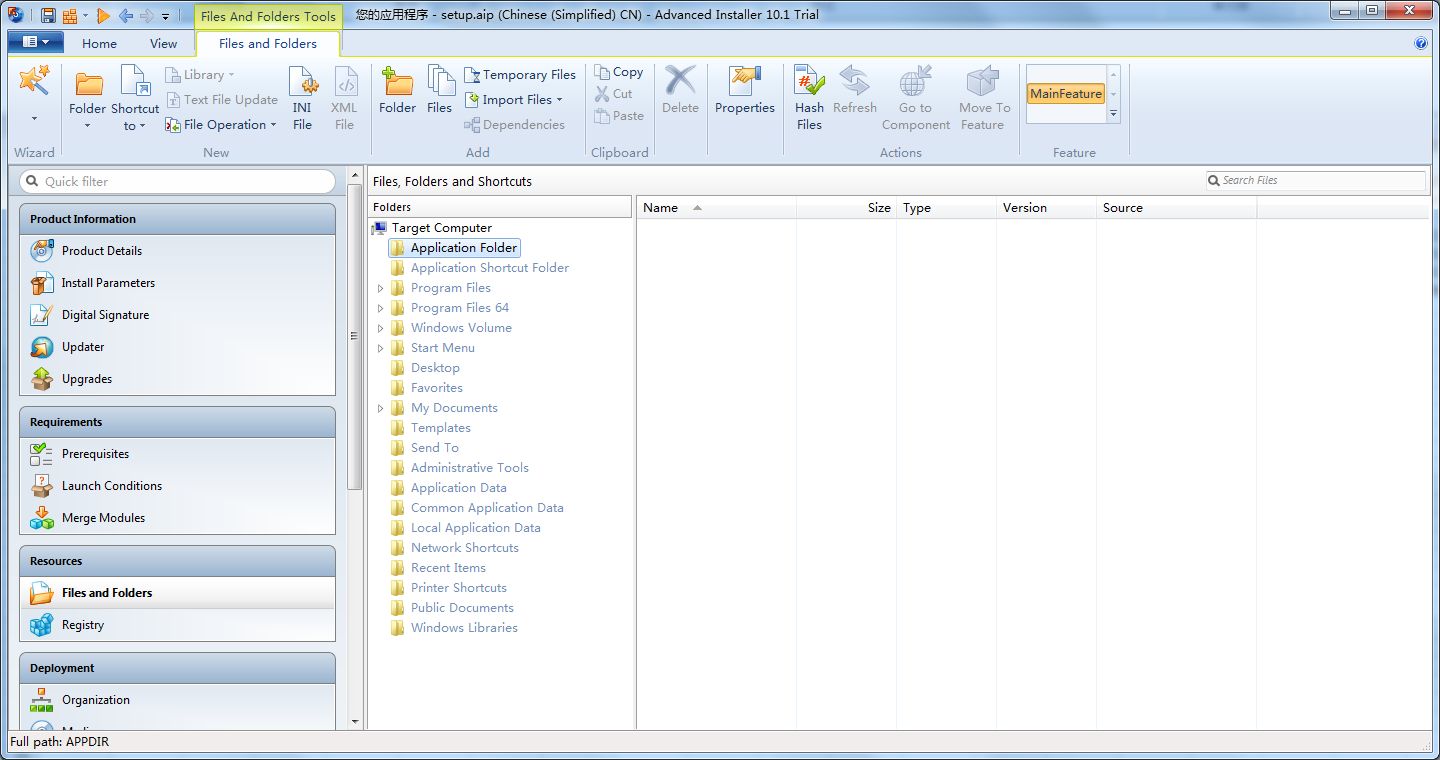The image size is (1440, 760).
Task: Switch to the Home ribbon tab
Action: [99, 44]
